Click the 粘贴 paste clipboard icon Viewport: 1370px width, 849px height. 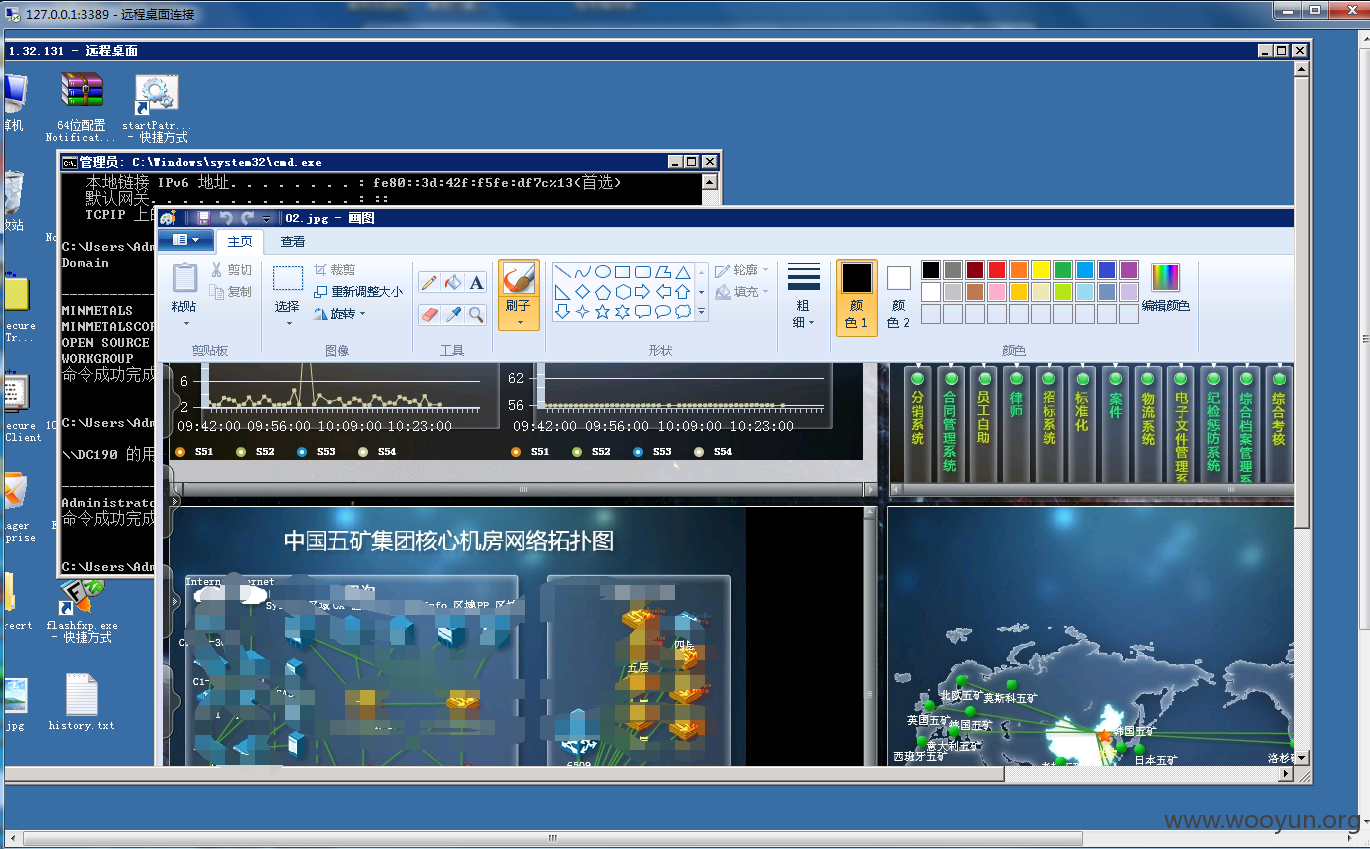[x=185, y=278]
